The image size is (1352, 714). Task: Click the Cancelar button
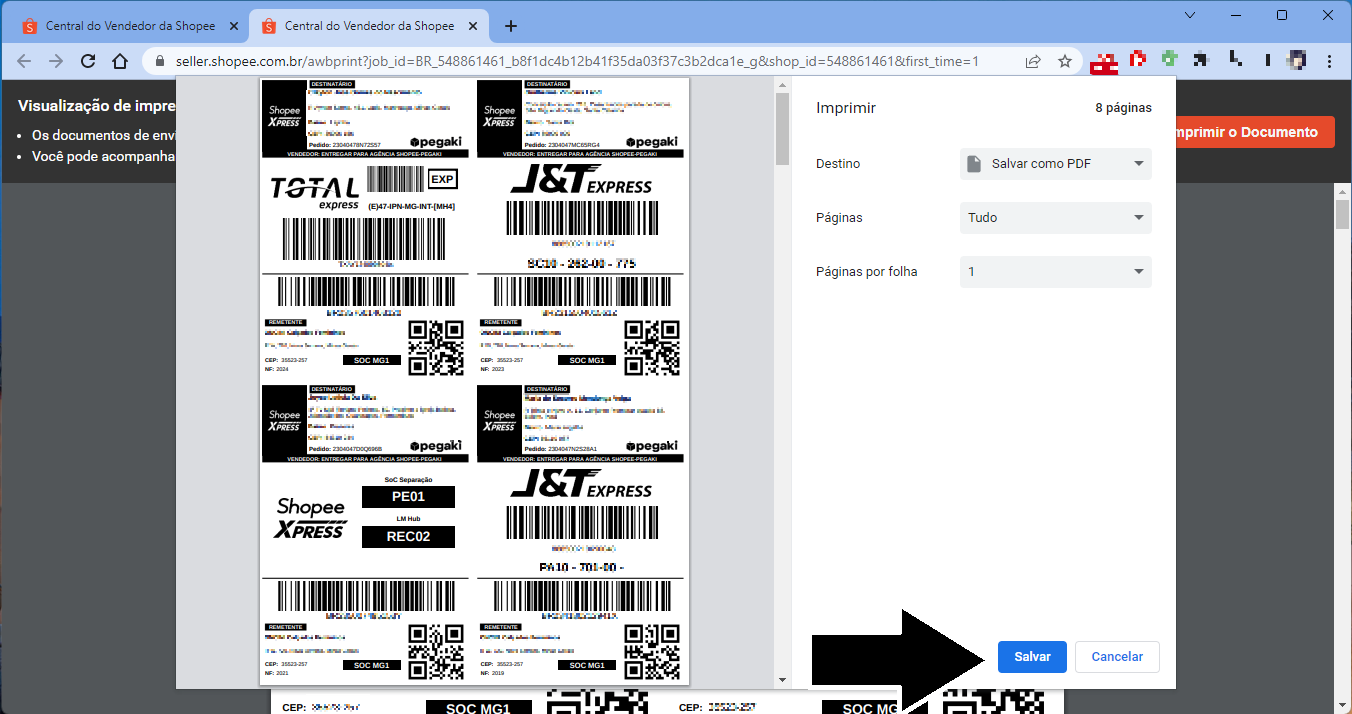(1116, 657)
